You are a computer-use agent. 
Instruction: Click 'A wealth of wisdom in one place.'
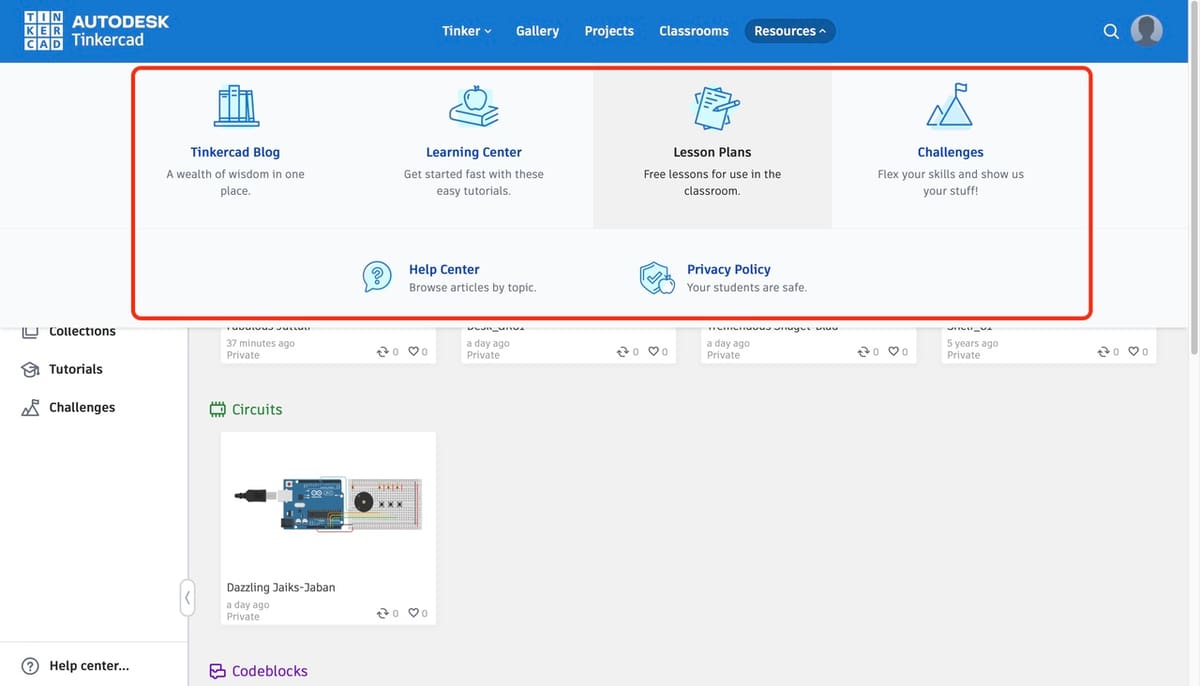235,182
